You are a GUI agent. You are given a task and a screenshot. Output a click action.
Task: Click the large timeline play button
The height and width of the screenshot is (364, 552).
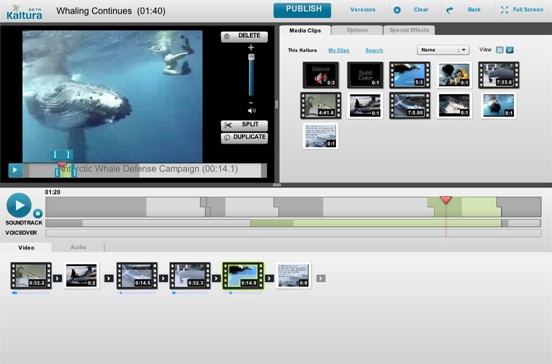tap(19, 205)
